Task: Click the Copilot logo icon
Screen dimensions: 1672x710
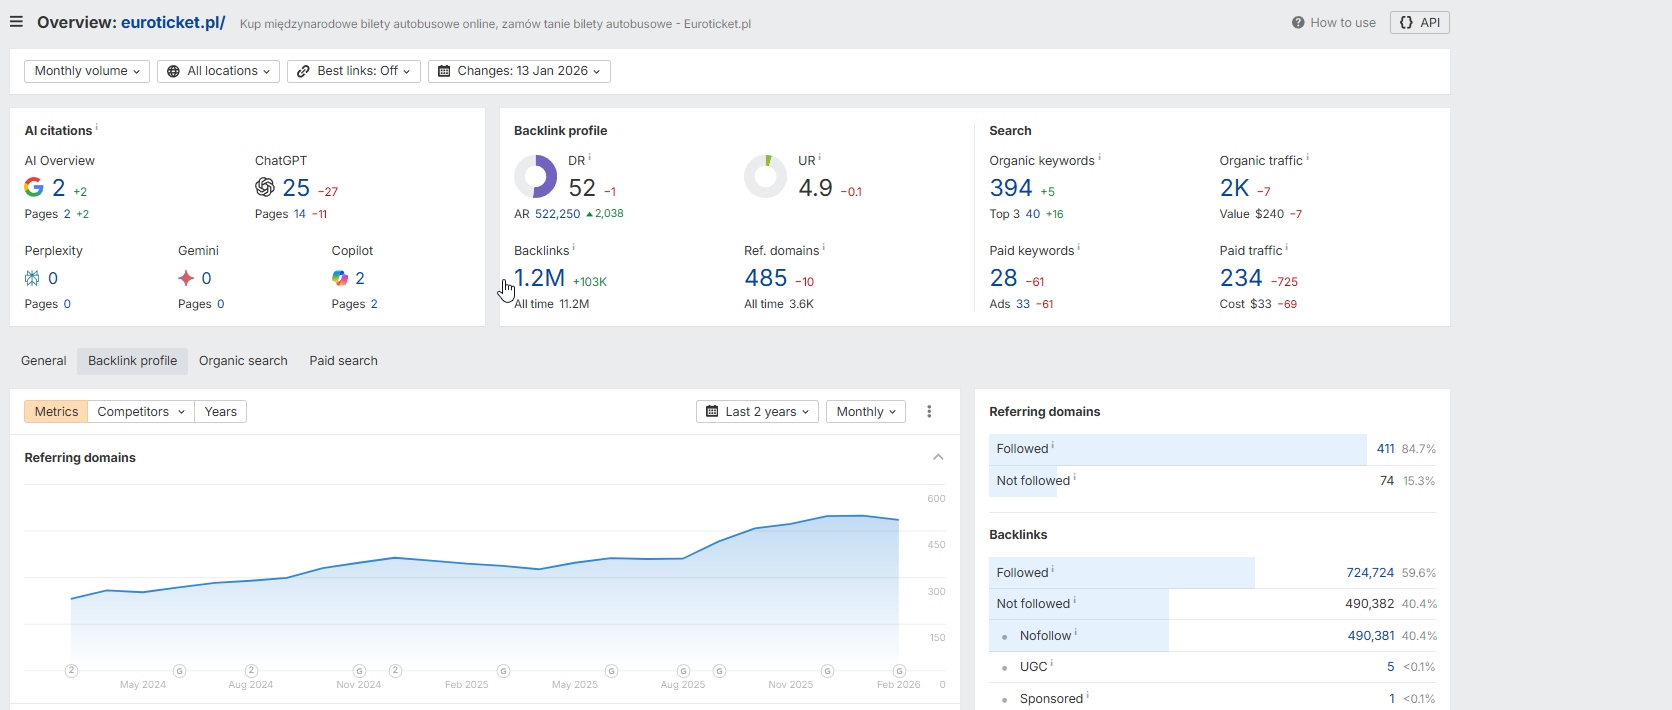Action: tap(340, 278)
